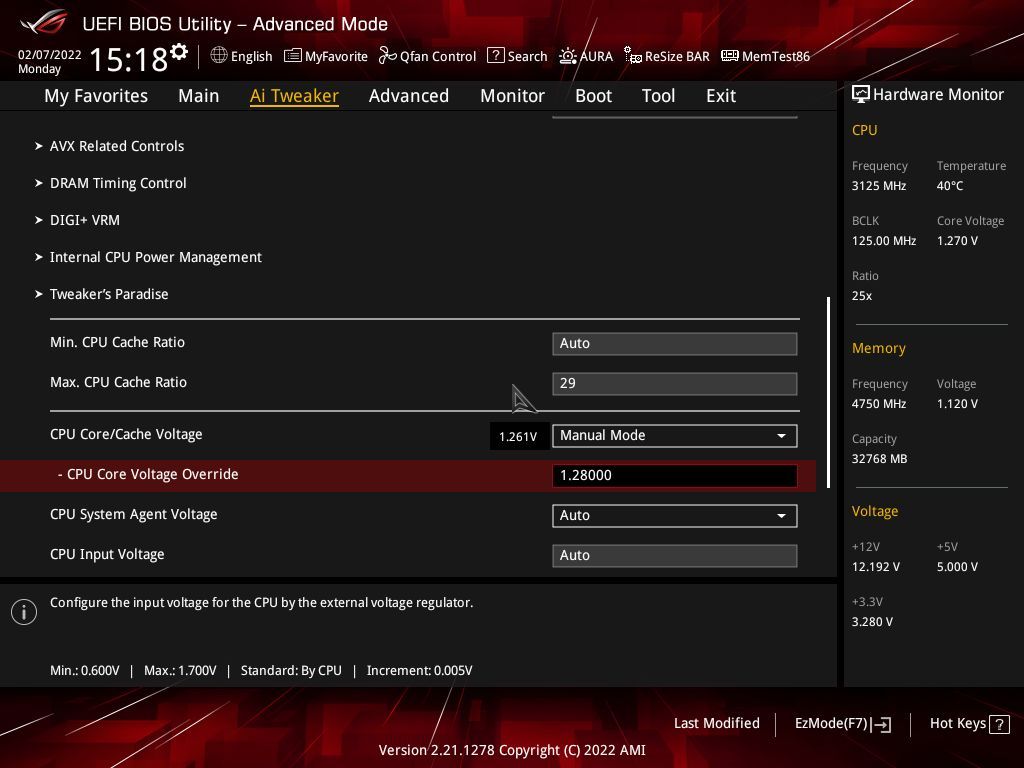
Task: Open the Tool tab
Action: (658, 96)
